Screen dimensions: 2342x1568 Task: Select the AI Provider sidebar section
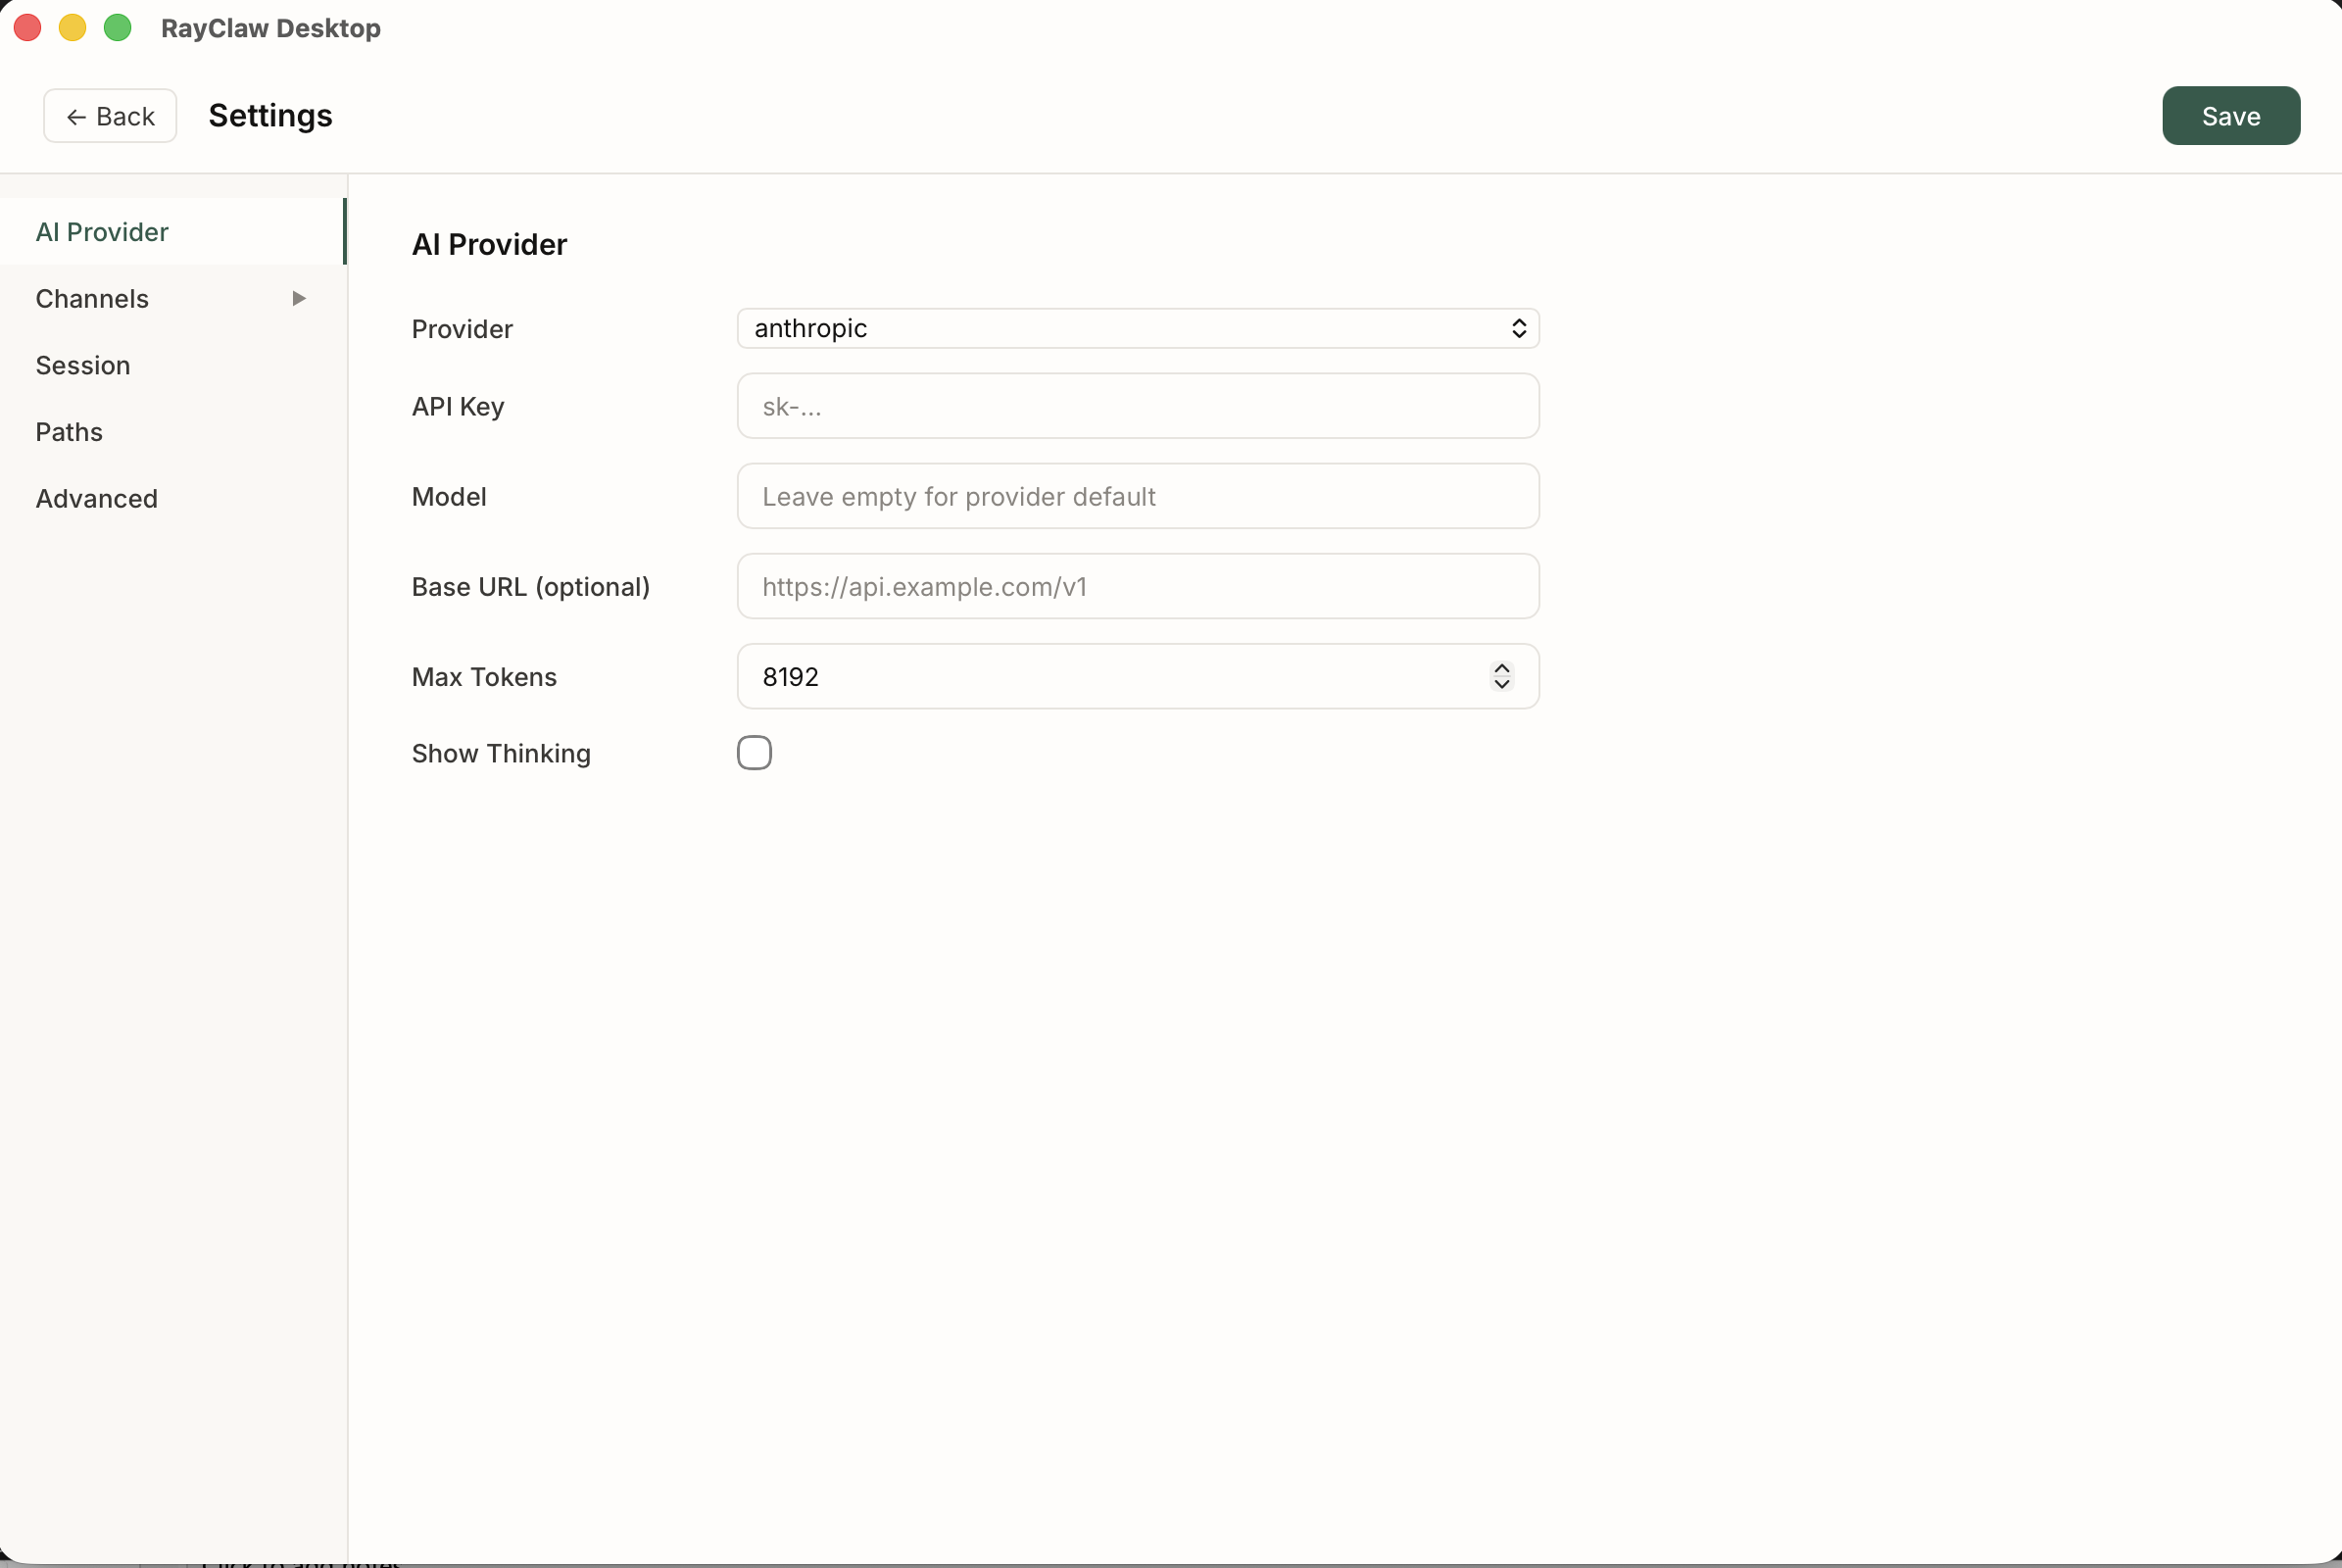[x=103, y=231]
